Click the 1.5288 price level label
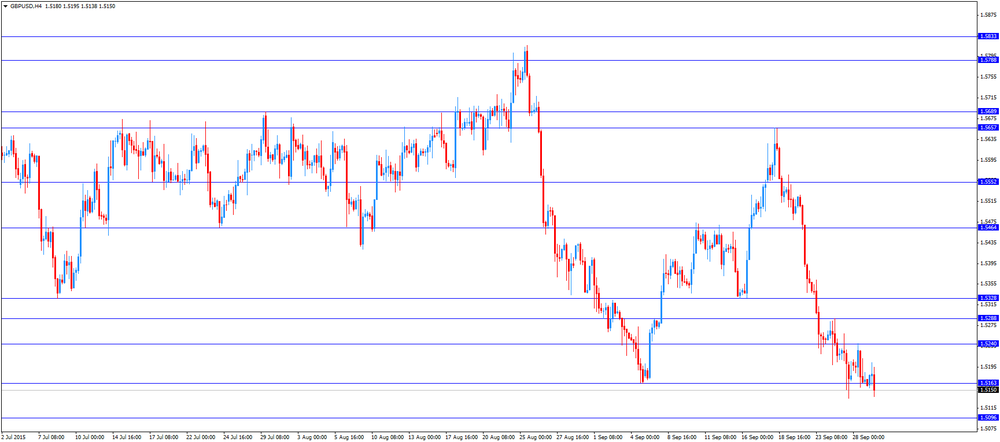1000x442 pixels. 987,318
